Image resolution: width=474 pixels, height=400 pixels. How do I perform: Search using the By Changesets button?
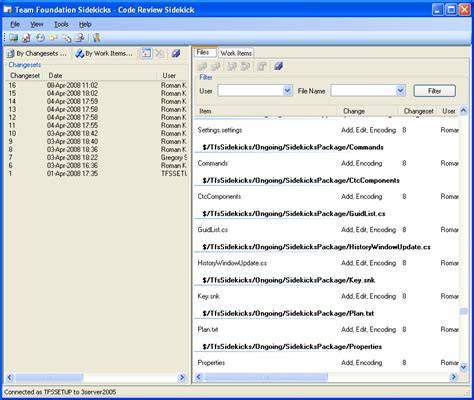(37, 53)
